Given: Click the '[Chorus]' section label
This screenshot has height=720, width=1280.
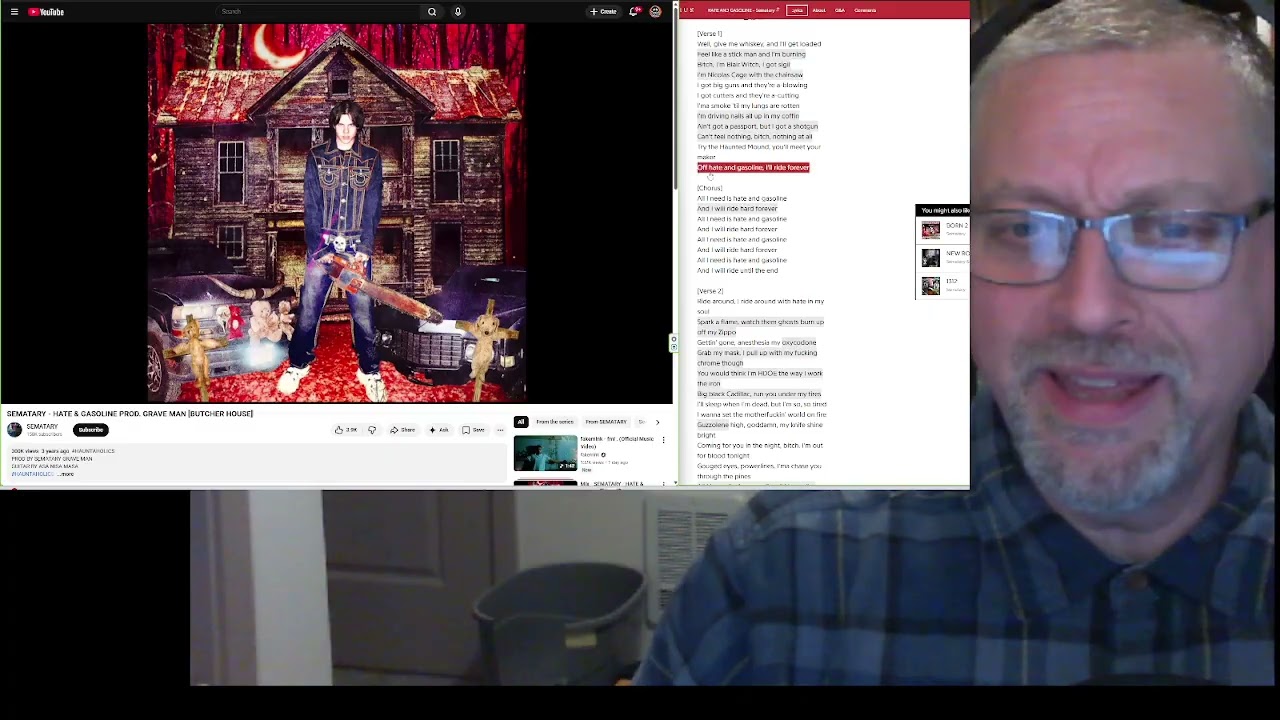Looking at the screenshot, I should pyautogui.click(x=709, y=188).
